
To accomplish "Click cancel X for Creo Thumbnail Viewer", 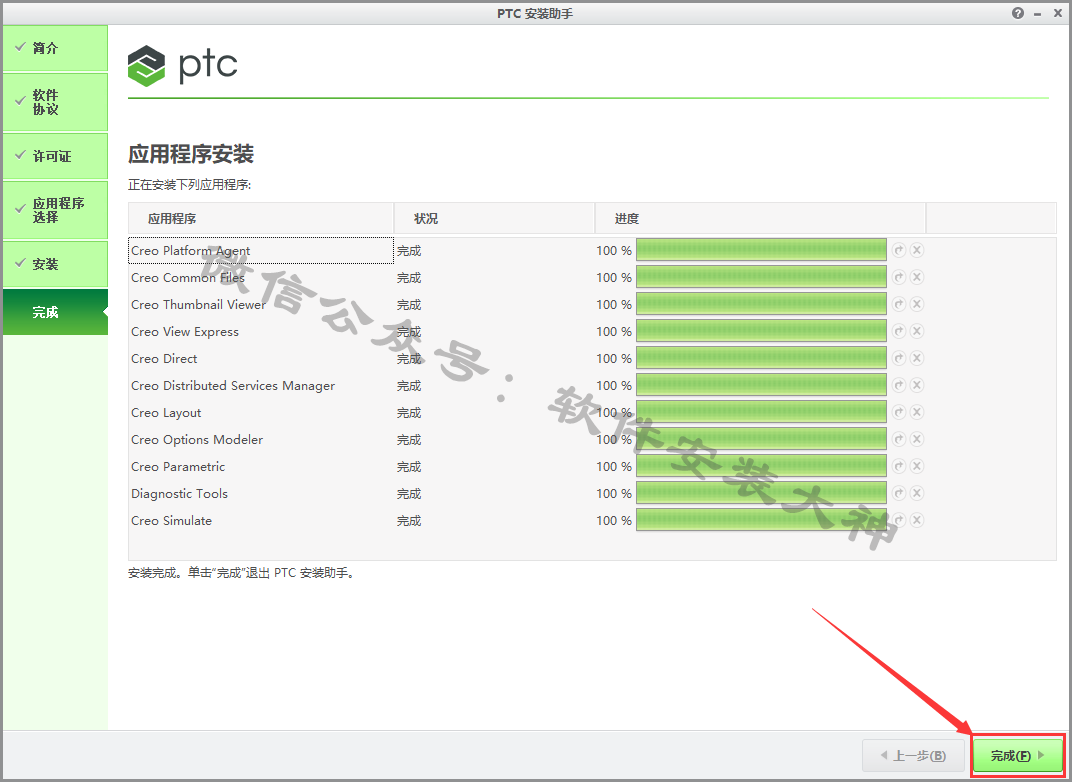I will (x=917, y=304).
